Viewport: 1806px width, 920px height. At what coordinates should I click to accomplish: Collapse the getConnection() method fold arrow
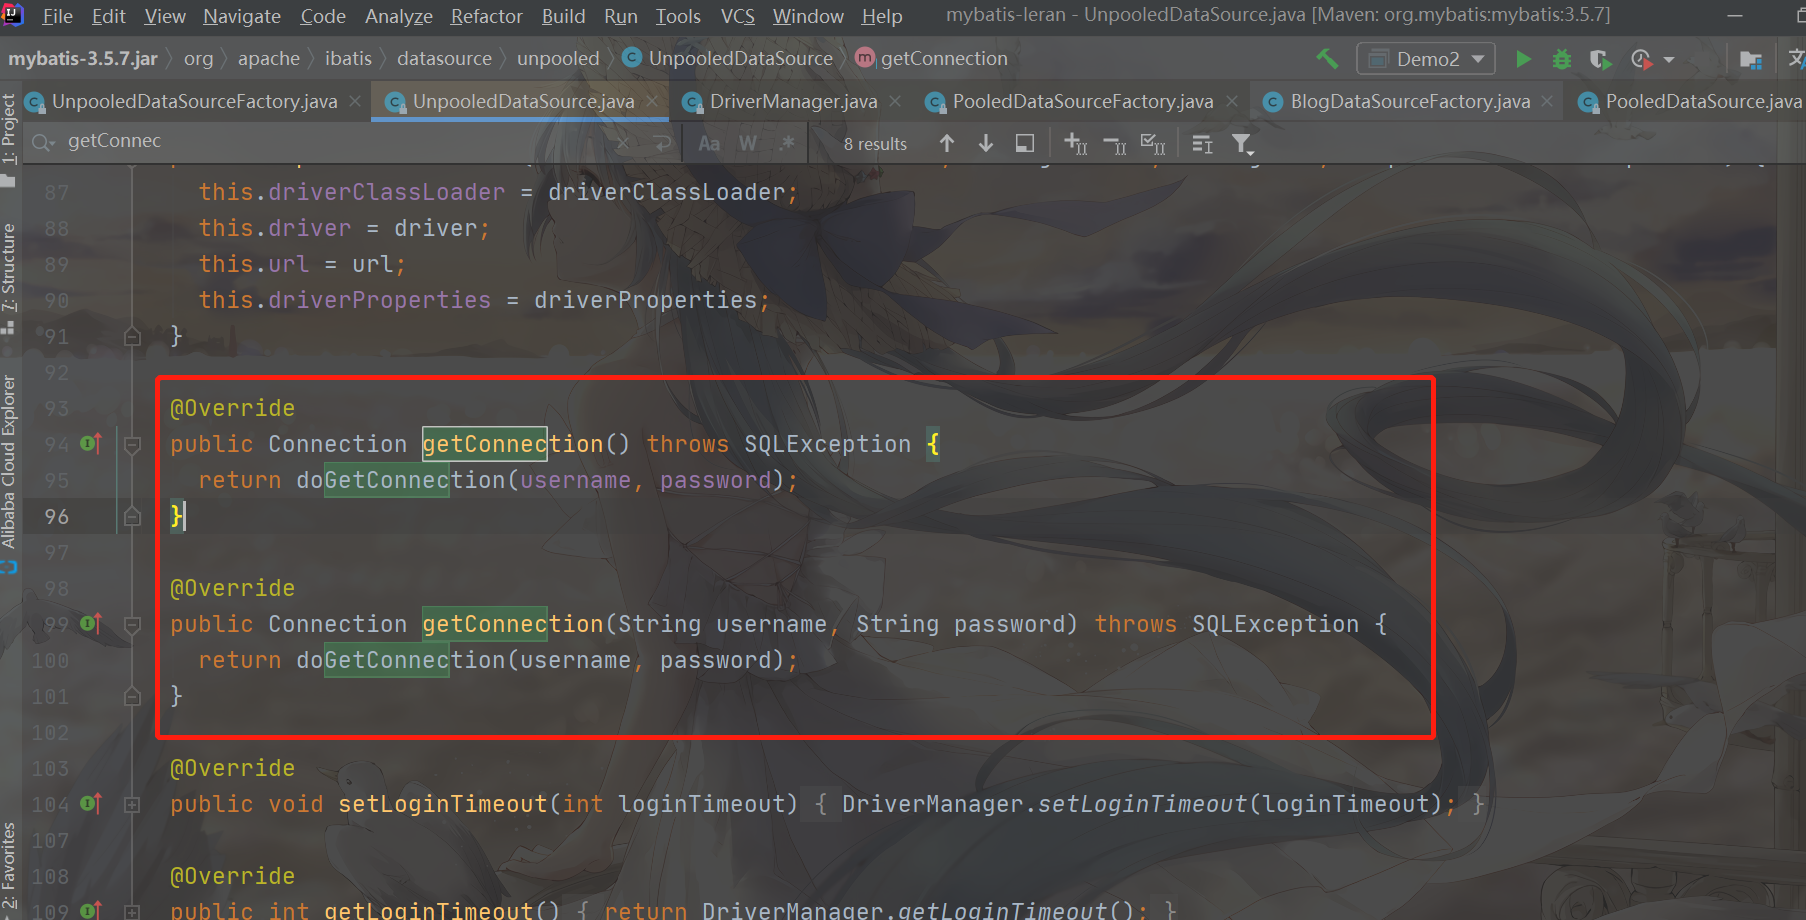[132, 444]
